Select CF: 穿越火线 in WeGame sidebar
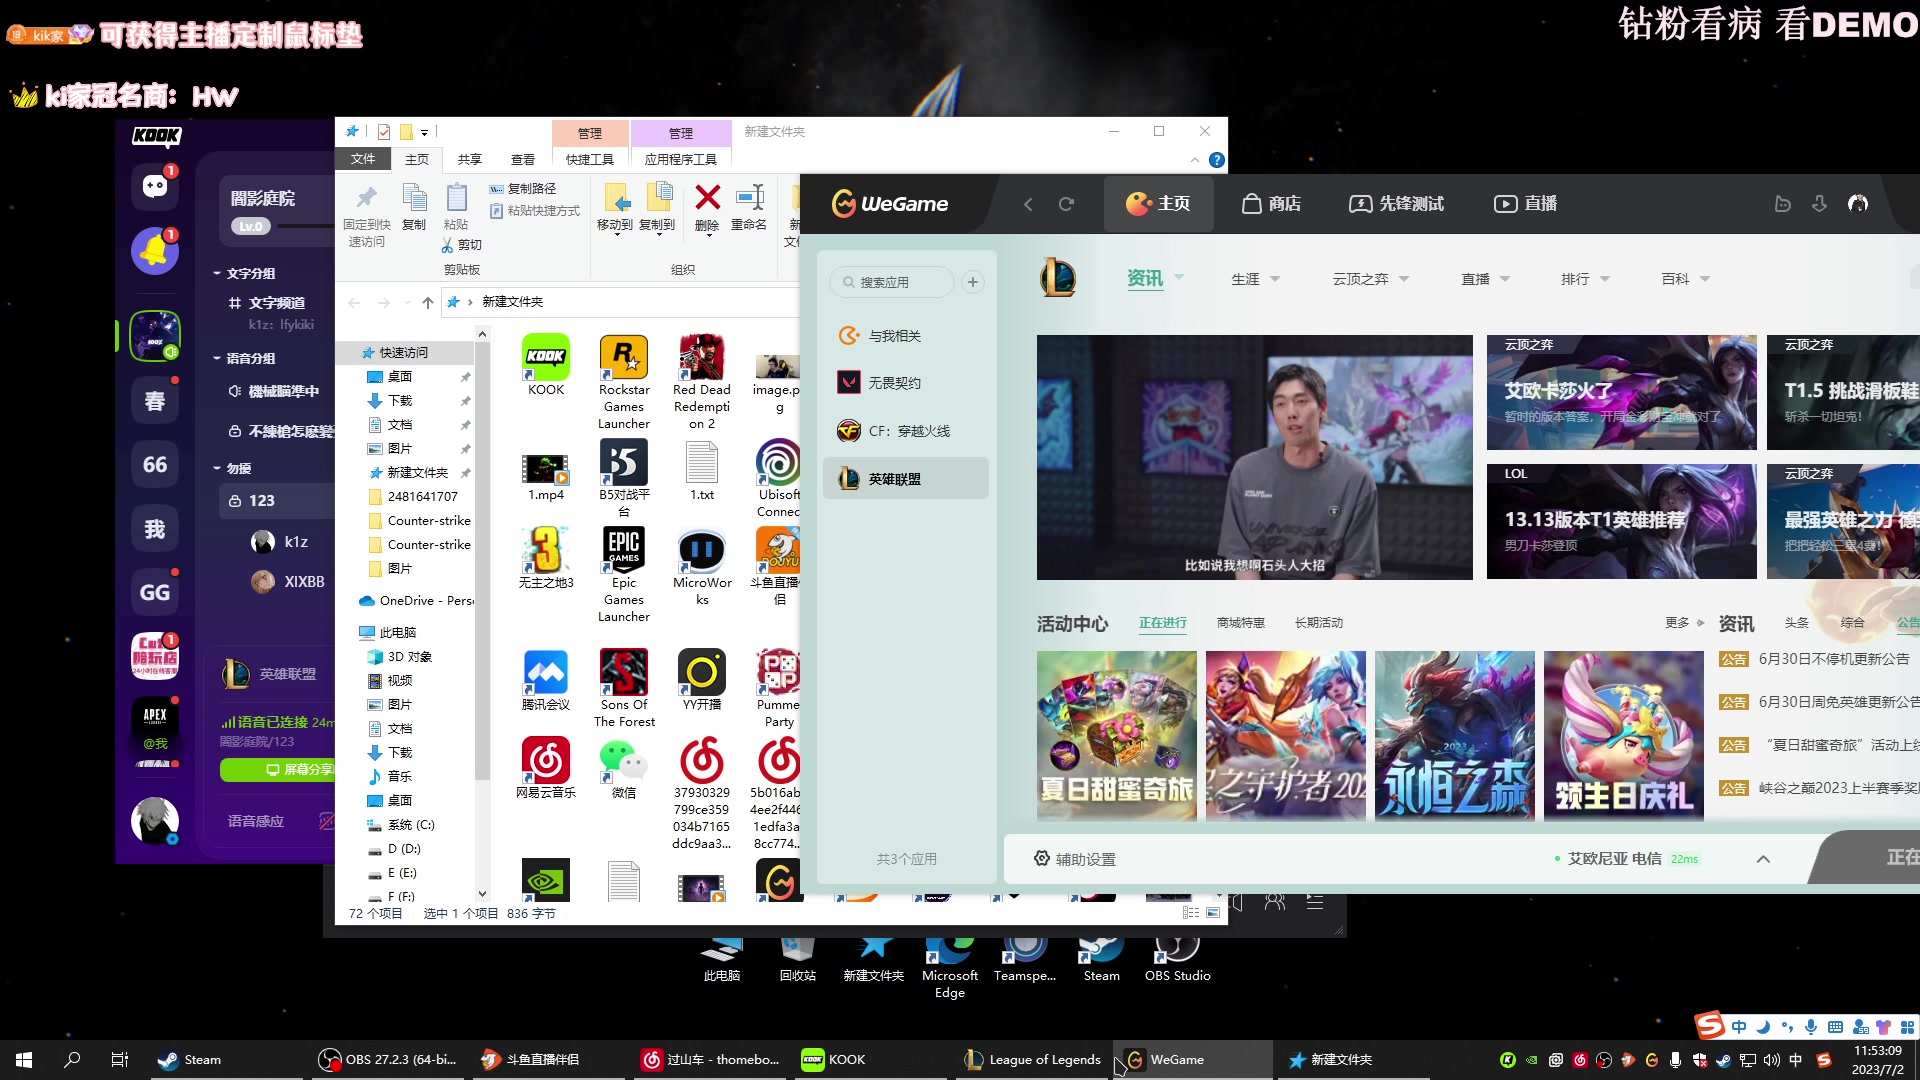1920x1080 pixels. [905, 430]
